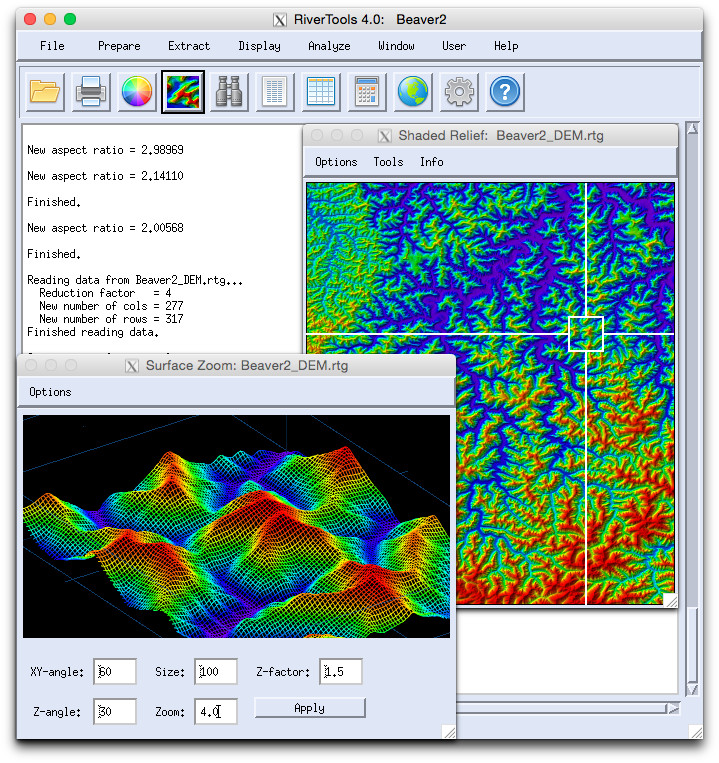Click the log panel's scroll-down arrow
This screenshot has height=763, width=719.
pyautogui.click(x=691, y=690)
